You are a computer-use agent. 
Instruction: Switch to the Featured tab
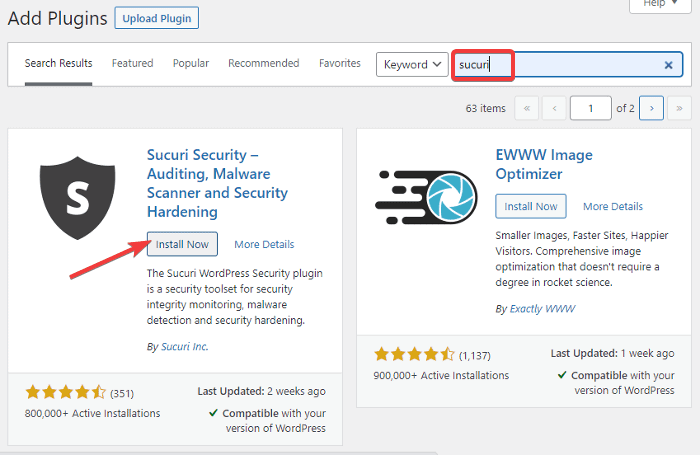coord(132,63)
